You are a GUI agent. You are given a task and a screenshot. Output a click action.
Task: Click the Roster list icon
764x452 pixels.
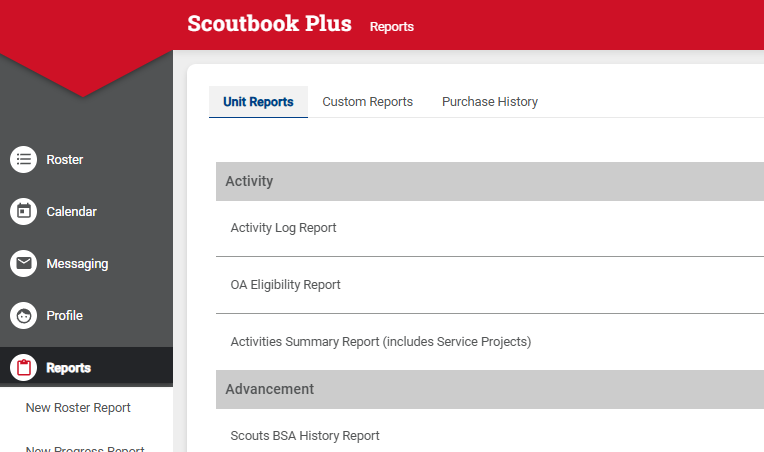pyautogui.click(x=23, y=159)
